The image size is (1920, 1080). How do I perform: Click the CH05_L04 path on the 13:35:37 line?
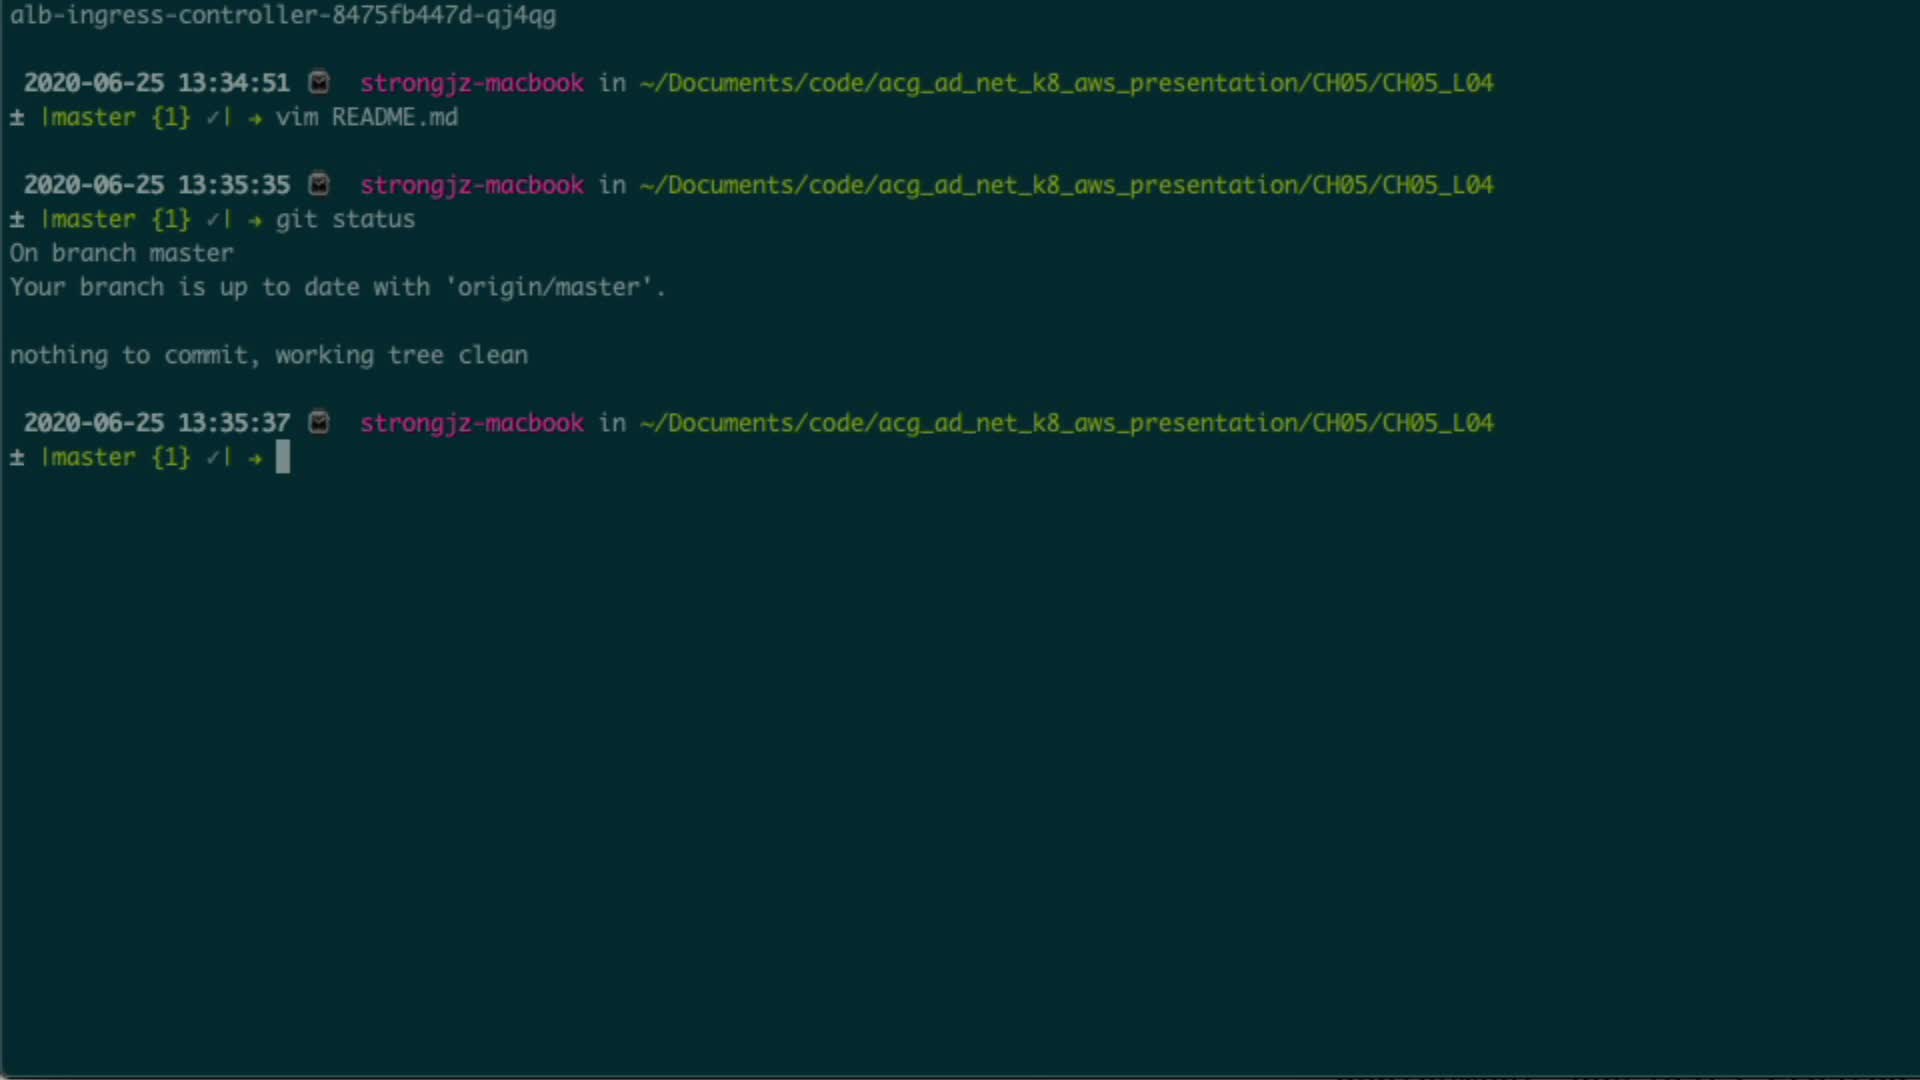[1438, 423]
